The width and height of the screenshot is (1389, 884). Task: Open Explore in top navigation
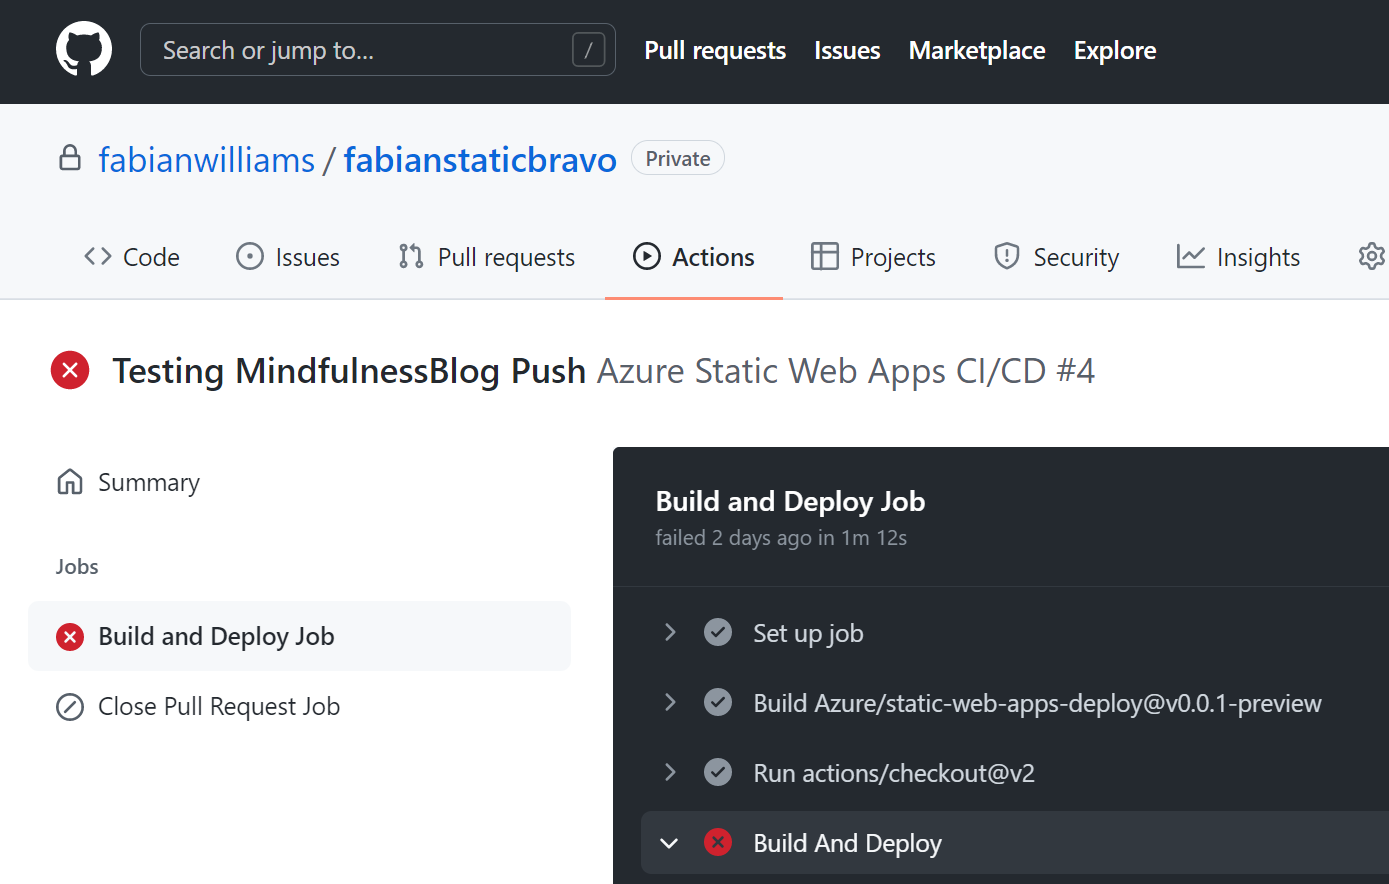pyautogui.click(x=1115, y=50)
